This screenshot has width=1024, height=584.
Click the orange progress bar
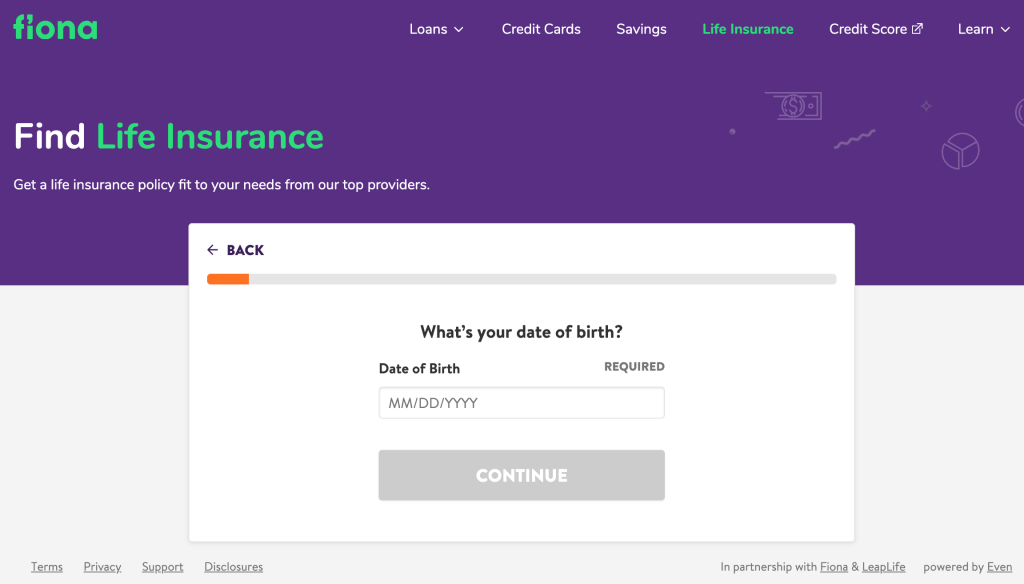(228, 279)
